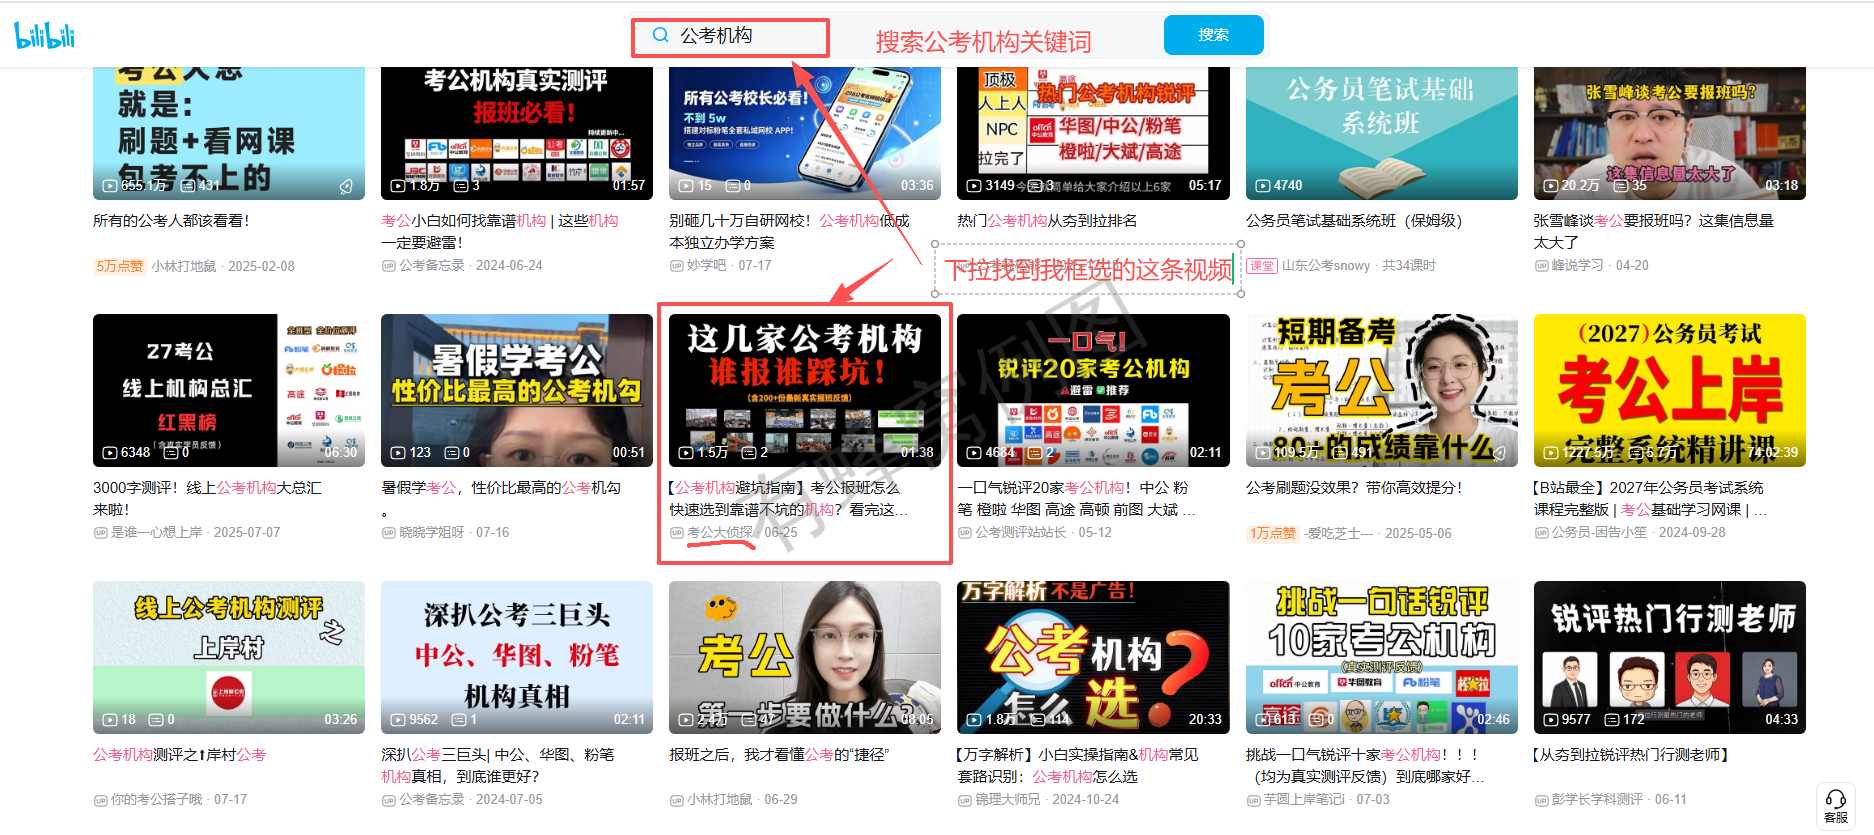
Task: Open the 线上公考机构测评上岸村 thumbnail
Action: pyautogui.click(x=229, y=657)
